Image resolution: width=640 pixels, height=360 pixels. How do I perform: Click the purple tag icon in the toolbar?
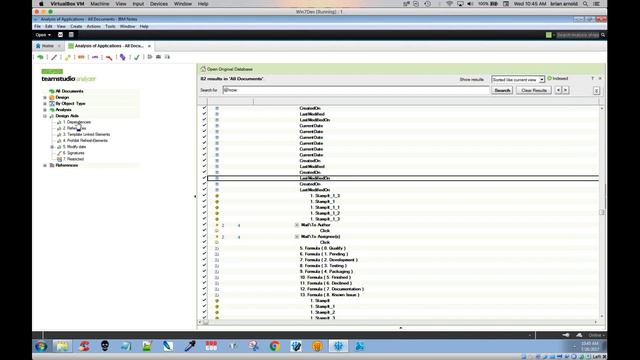point(122,57)
